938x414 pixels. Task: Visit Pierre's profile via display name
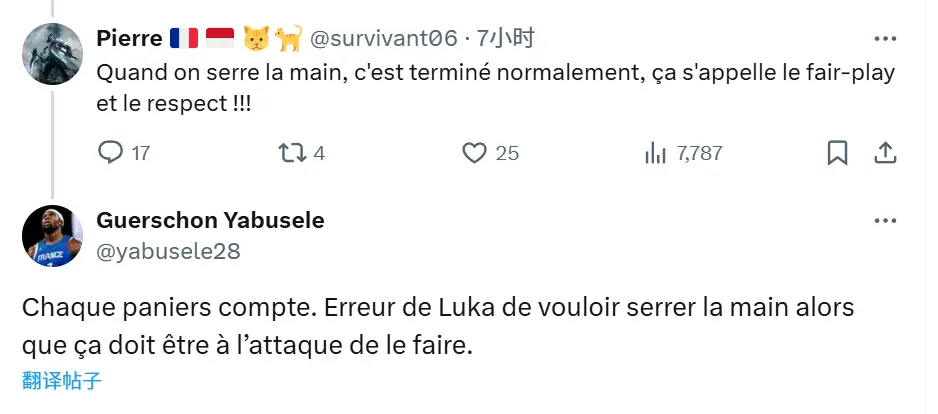130,39
